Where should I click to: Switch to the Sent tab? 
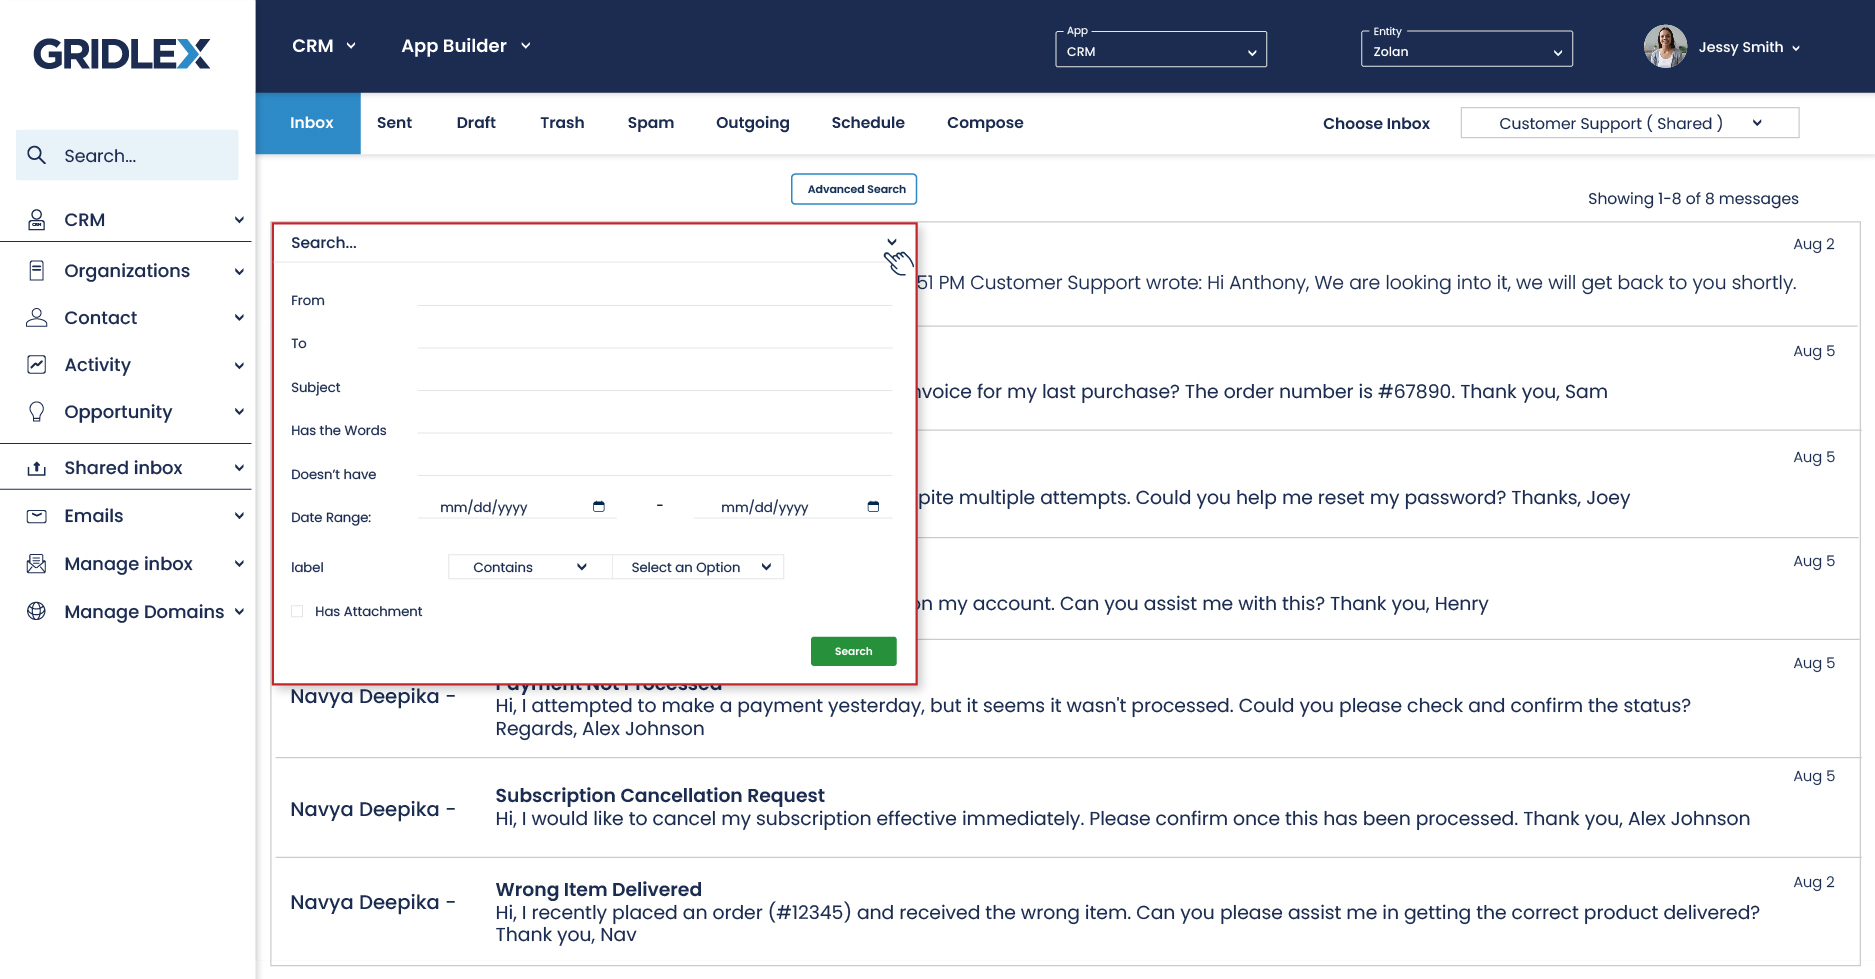[394, 123]
